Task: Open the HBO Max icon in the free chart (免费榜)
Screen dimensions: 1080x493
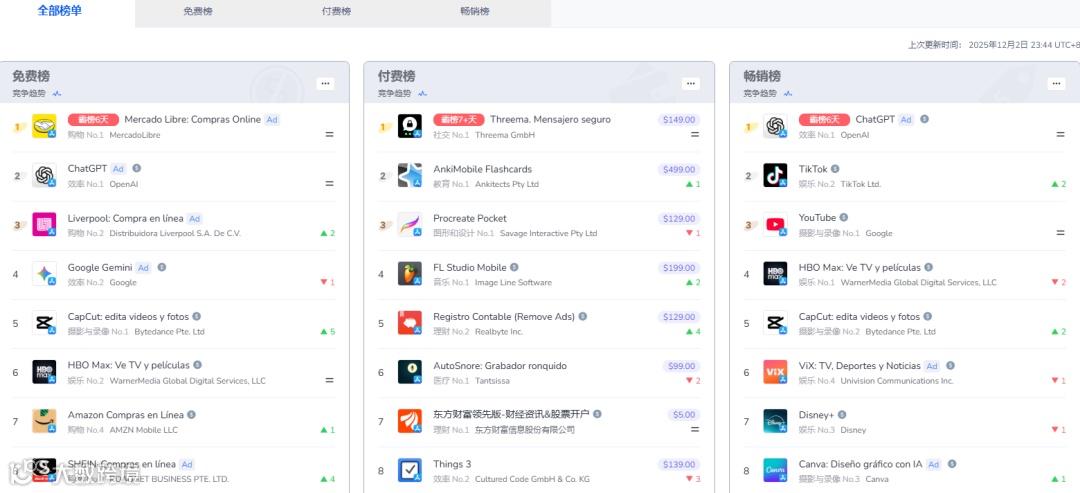Action: click(44, 372)
